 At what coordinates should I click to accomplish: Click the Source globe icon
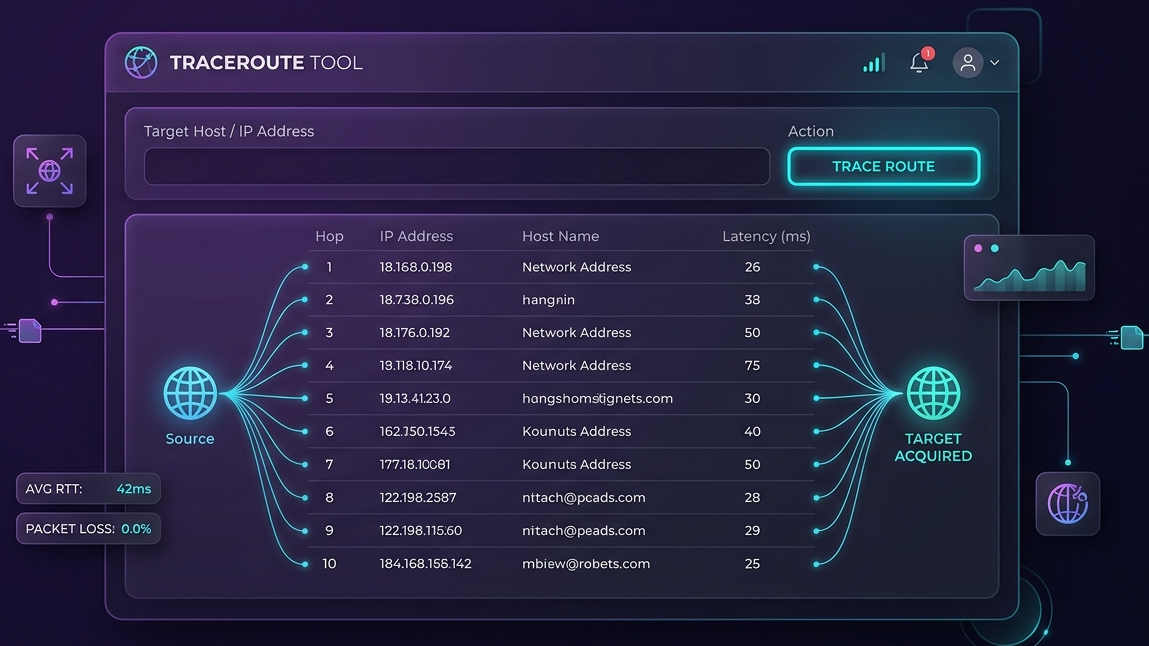[190, 393]
